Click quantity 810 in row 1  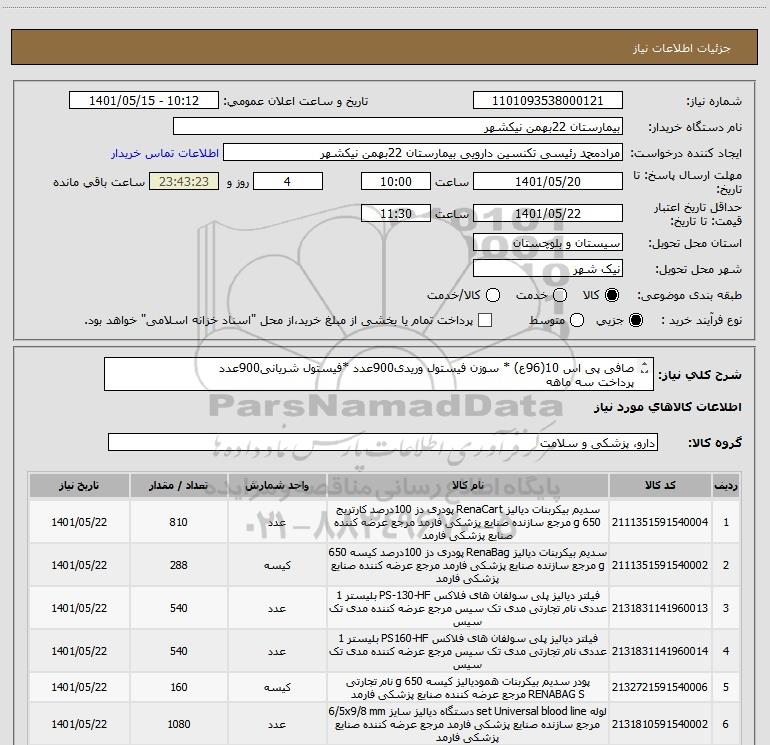178,522
